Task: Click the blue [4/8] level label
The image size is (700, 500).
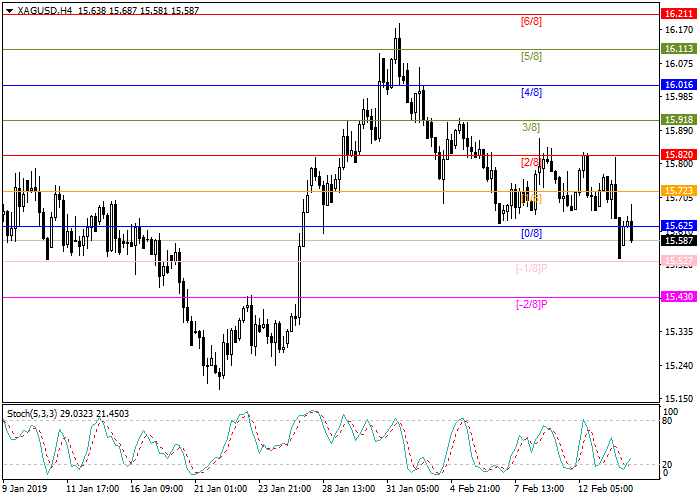Action: pyautogui.click(x=532, y=92)
